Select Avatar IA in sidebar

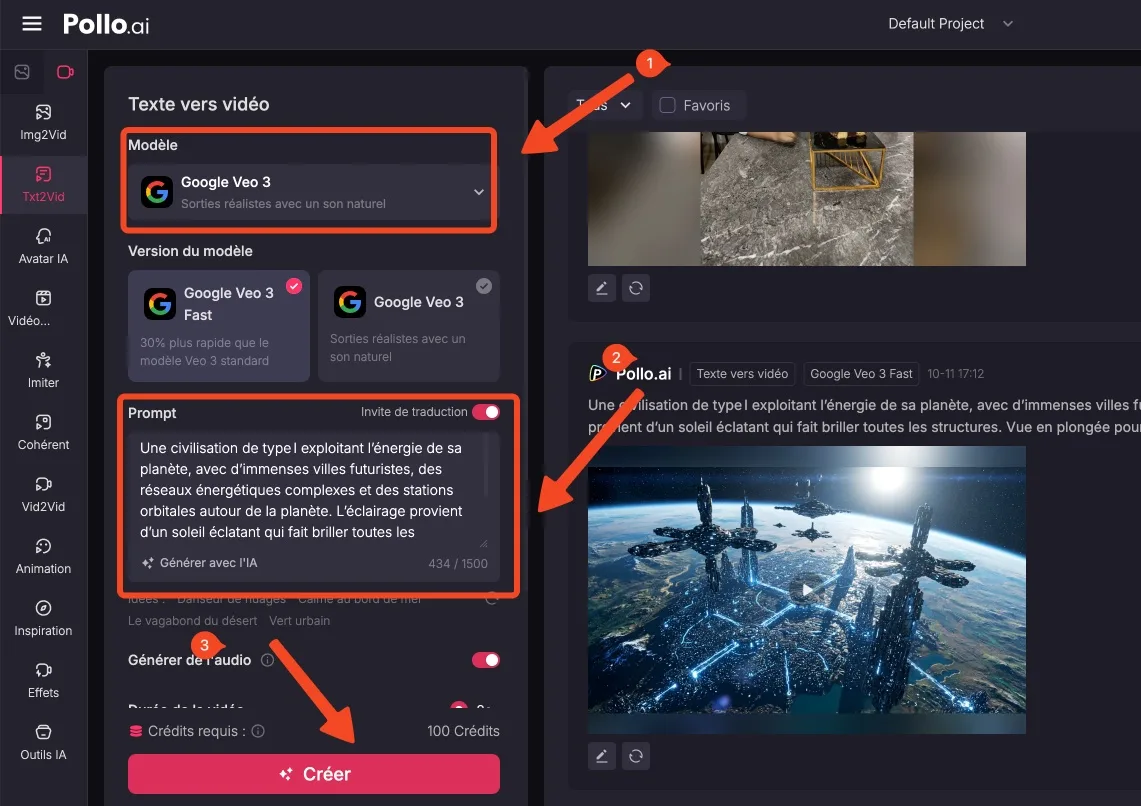click(43, 246)
